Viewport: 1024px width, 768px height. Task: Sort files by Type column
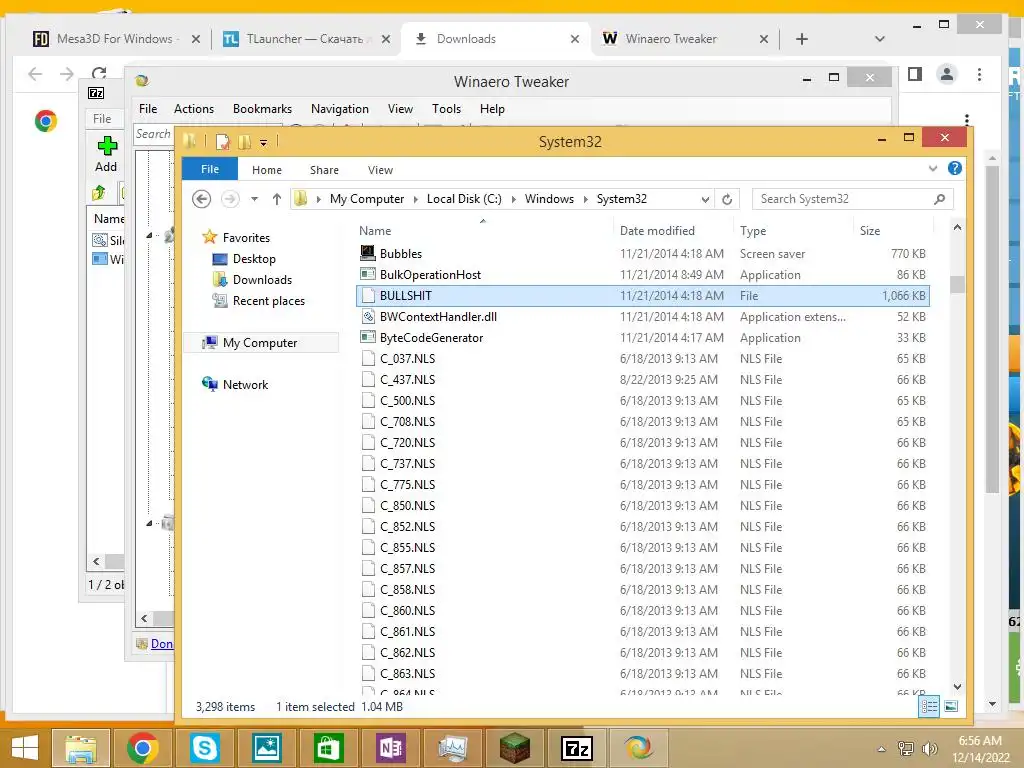pos(752,231)
